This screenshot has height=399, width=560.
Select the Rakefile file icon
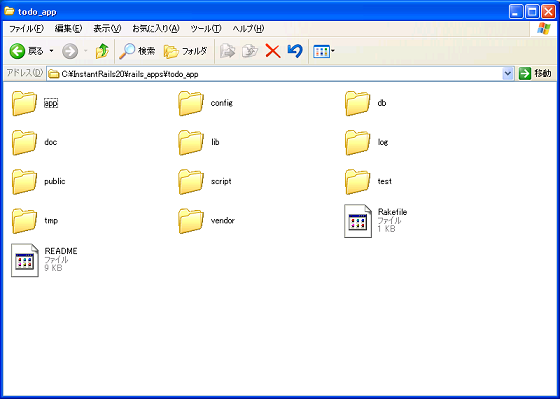358,221
